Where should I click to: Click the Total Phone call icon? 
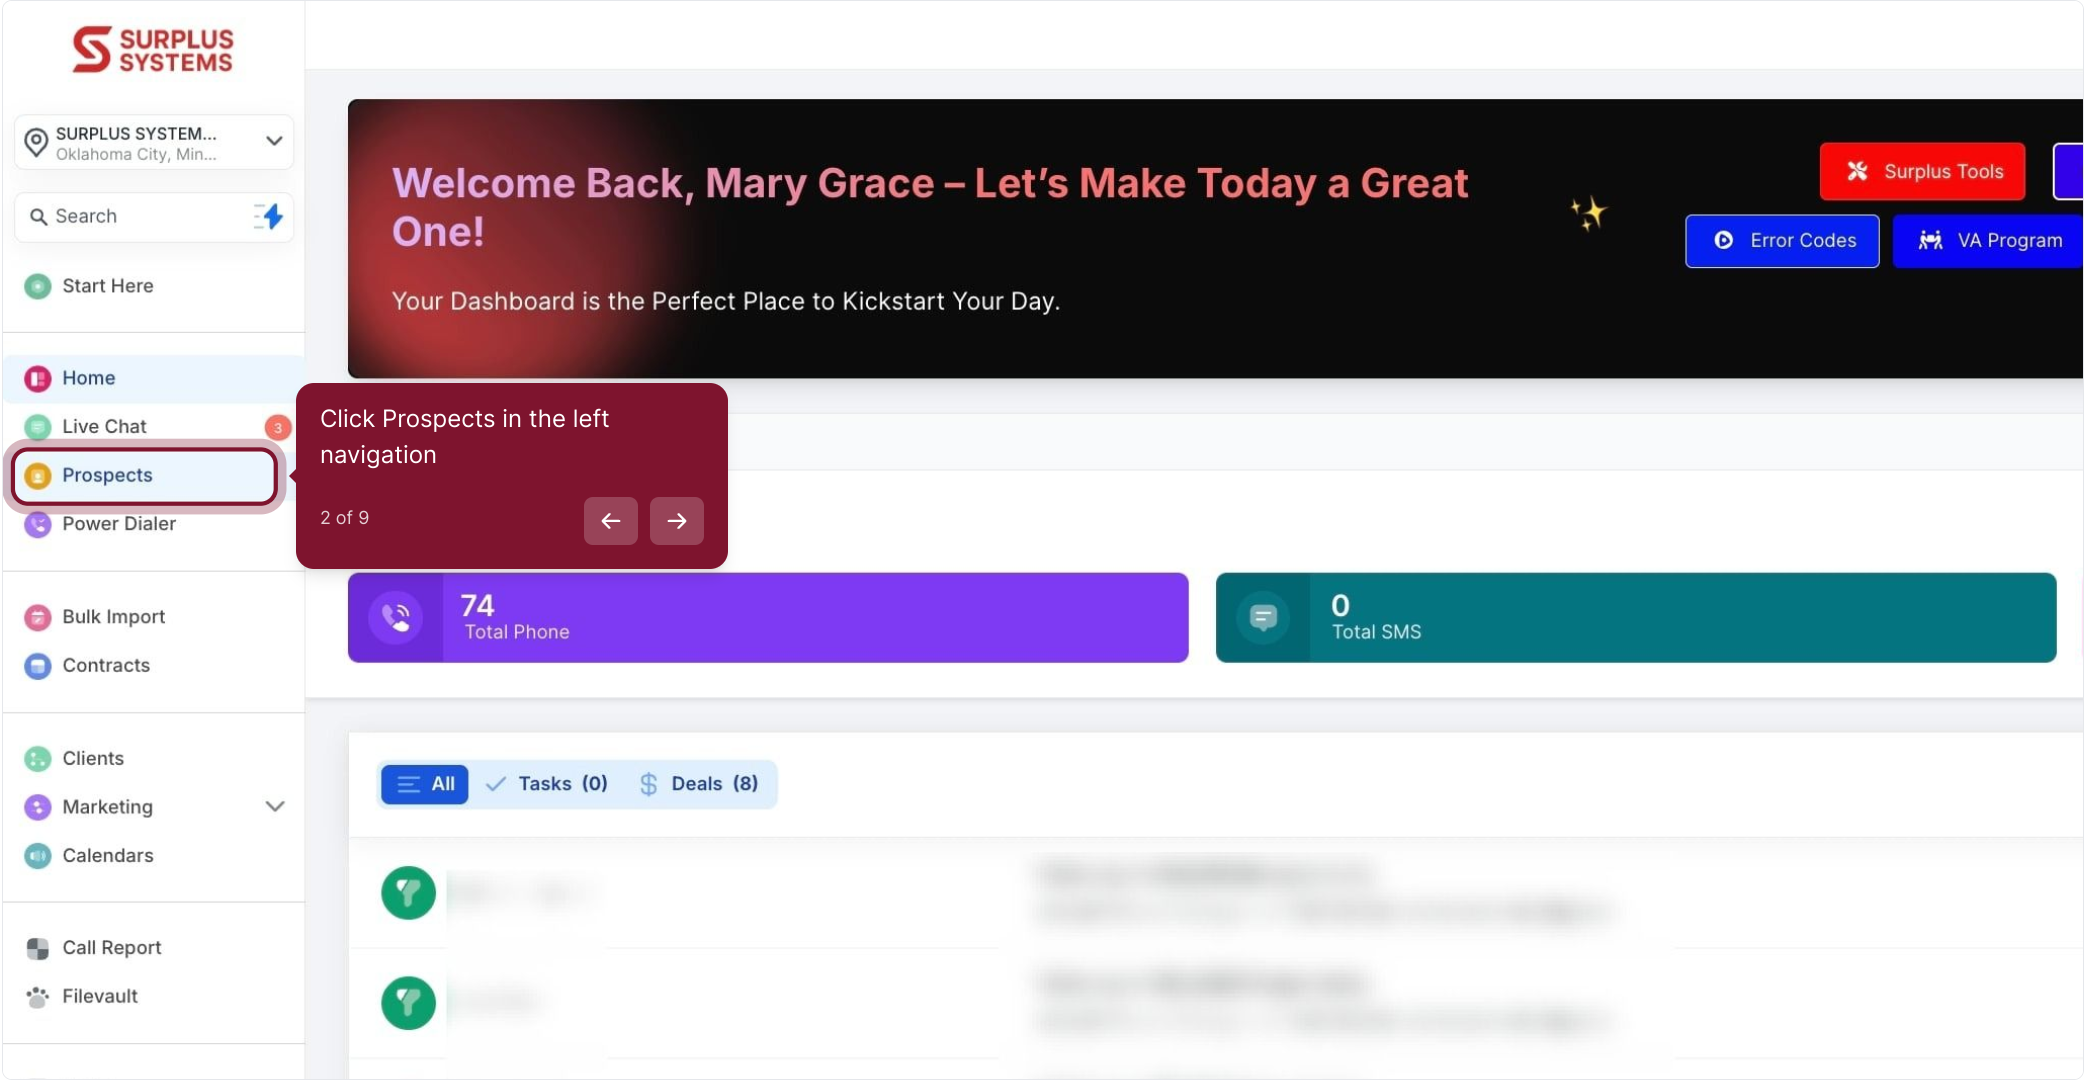coord(396,618)
